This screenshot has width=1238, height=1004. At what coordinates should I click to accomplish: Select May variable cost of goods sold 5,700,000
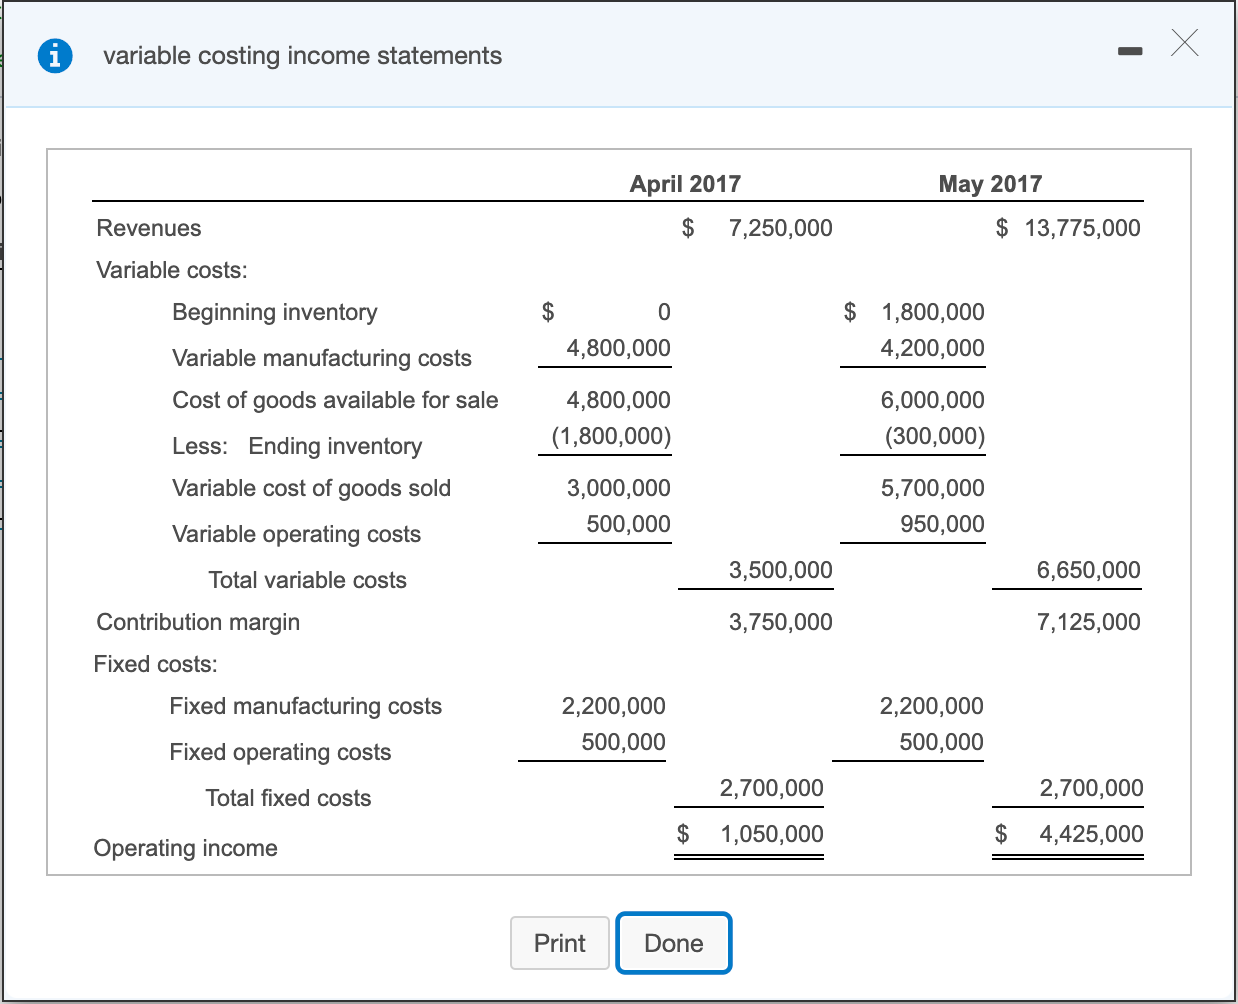coord(933,488)
